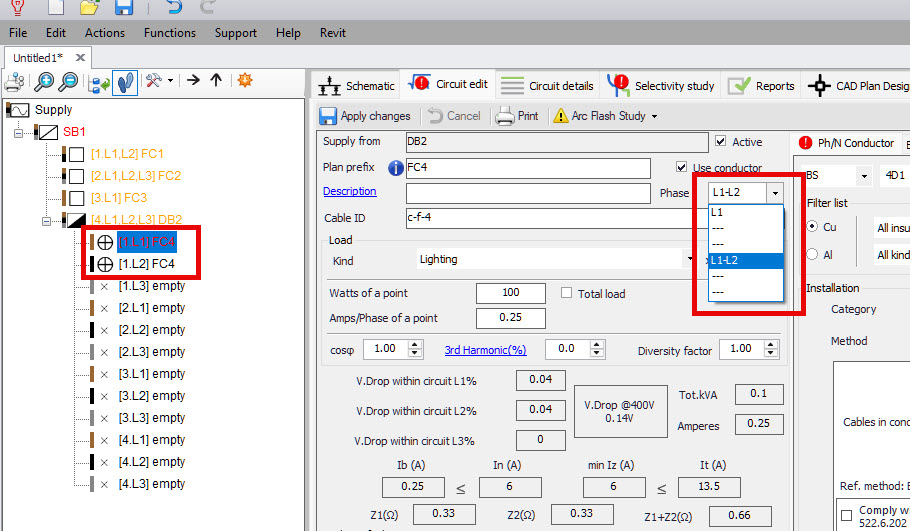
Task: Click the Apply changes button
Action: 365,116
